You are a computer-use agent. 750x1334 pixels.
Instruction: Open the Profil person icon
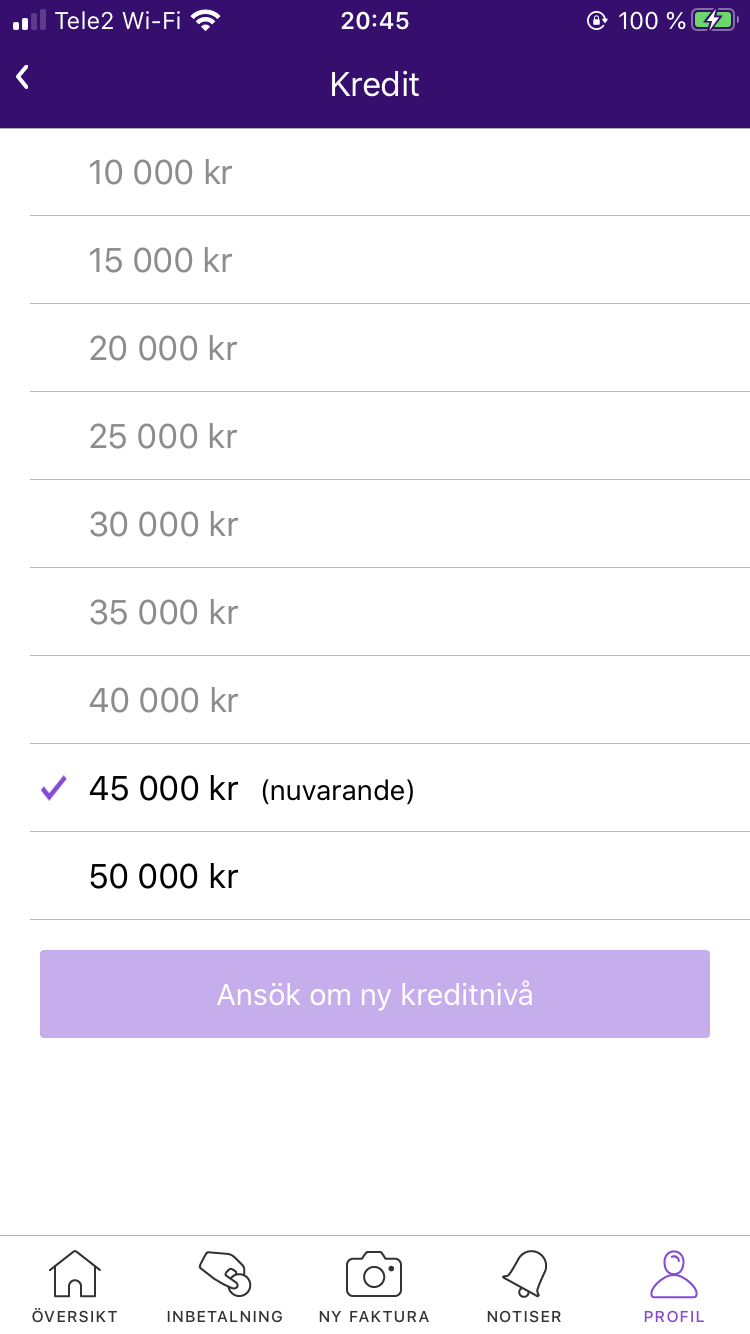pos(674,1274)
